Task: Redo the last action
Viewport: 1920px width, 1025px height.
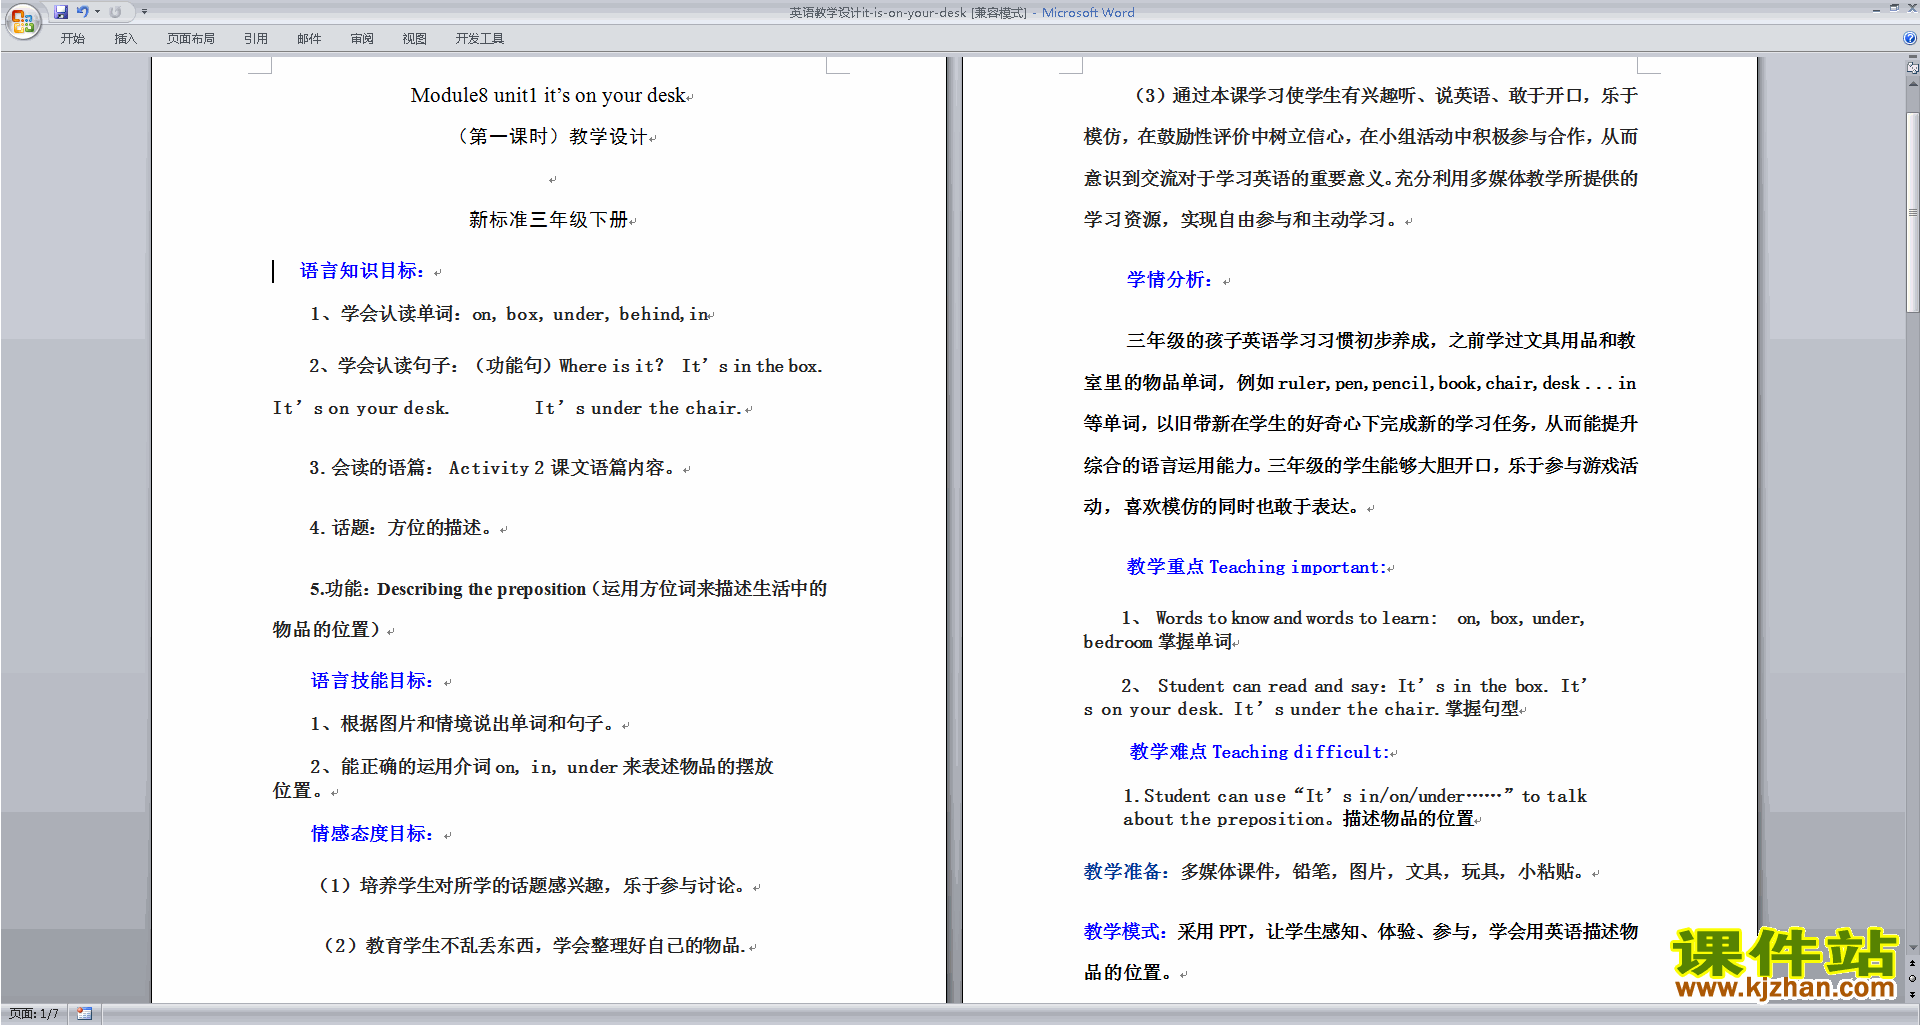Action: [115, 12]
